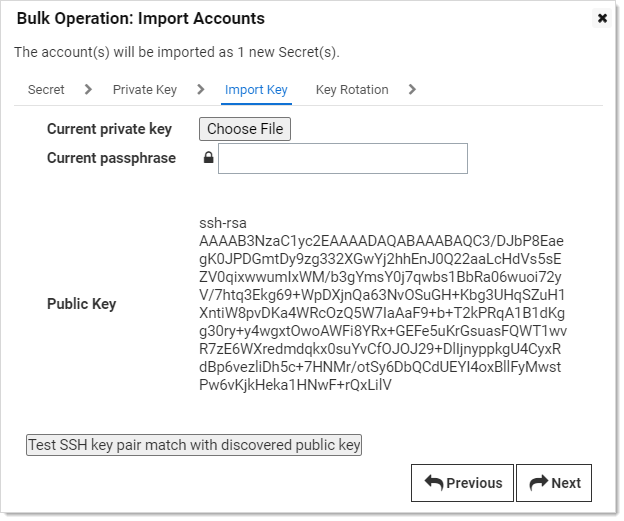Go to the Key Rotation tab

352,90
